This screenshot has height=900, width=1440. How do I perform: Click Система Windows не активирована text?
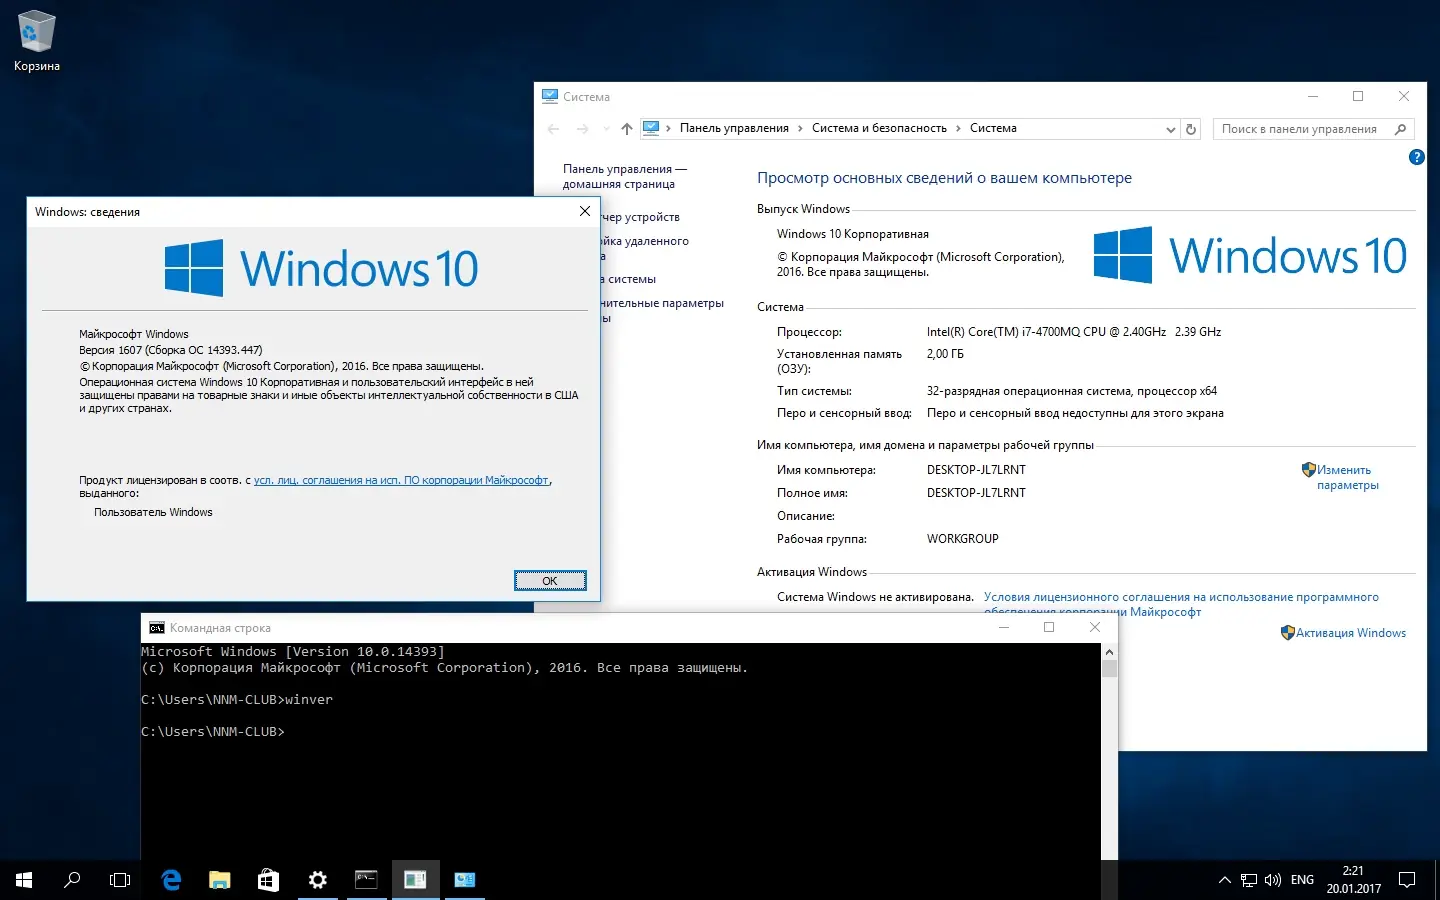875,597
